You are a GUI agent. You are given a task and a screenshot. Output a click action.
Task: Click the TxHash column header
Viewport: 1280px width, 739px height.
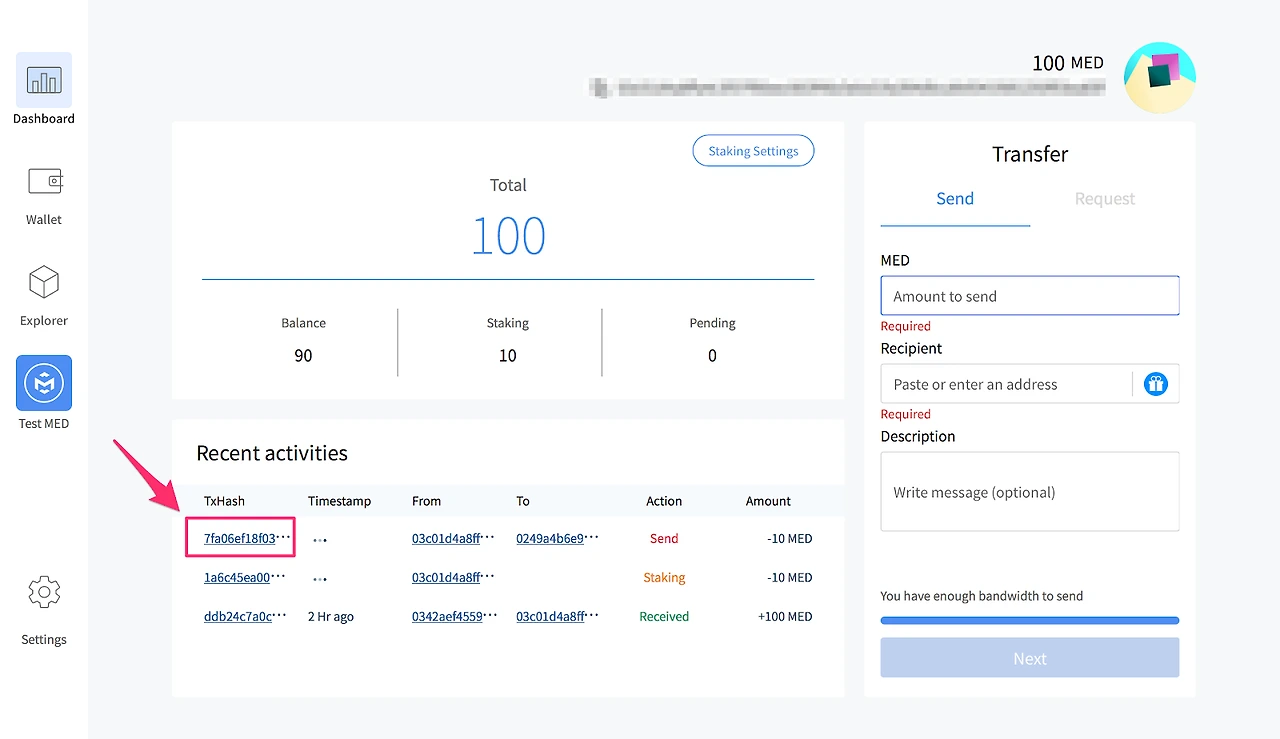tap(224, 501)
